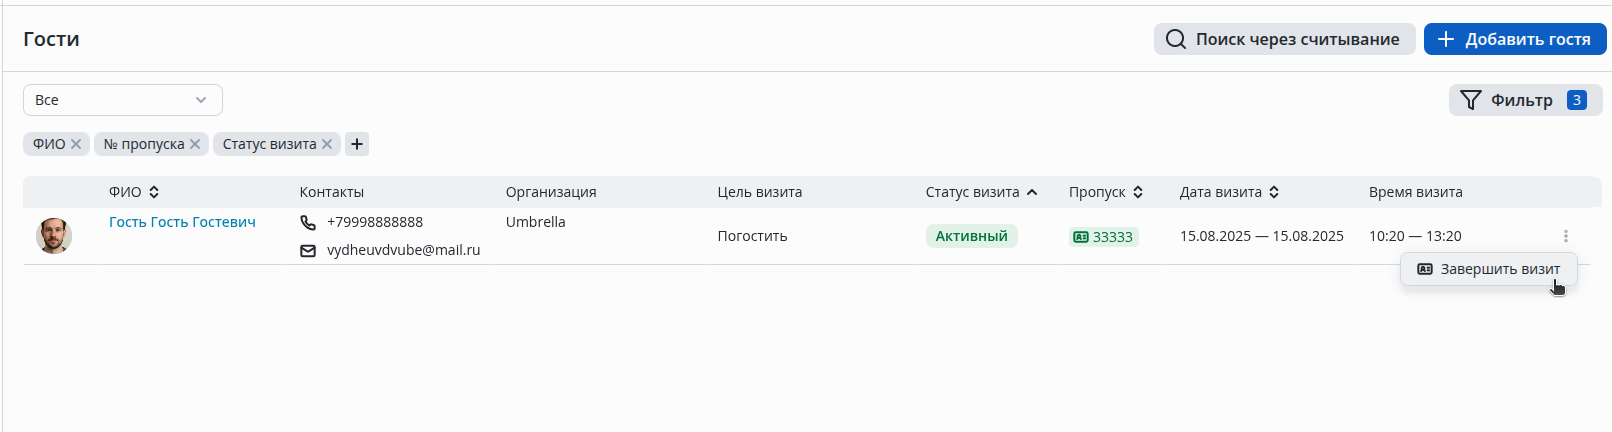The image size is (1612, 432).
Task: Click the funnel filter icon
Action: pos(1470,100)
